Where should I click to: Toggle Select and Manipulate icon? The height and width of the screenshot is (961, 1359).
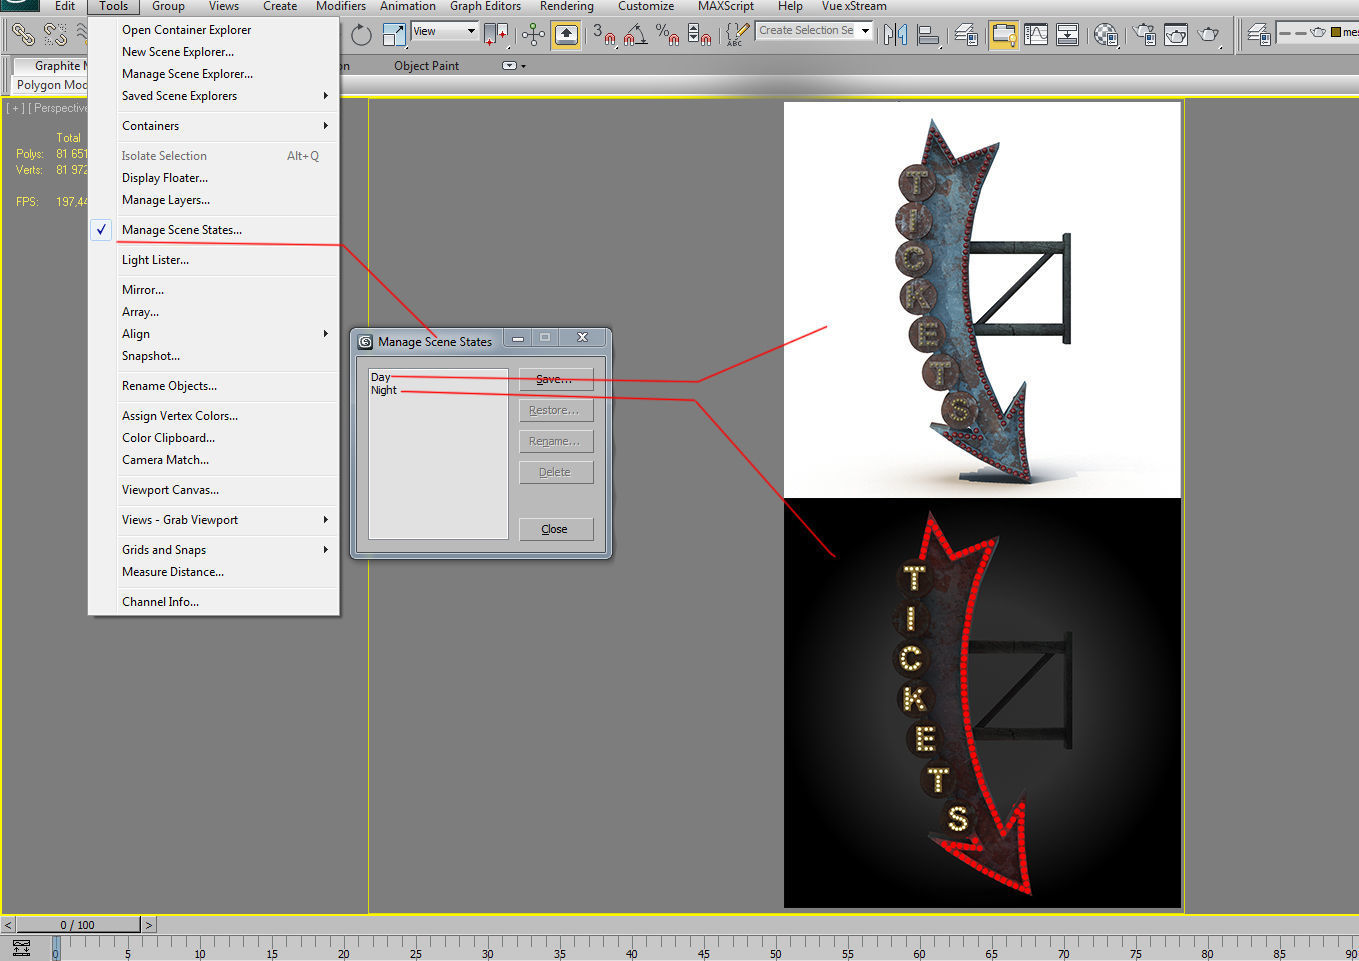tap(533, 35)
